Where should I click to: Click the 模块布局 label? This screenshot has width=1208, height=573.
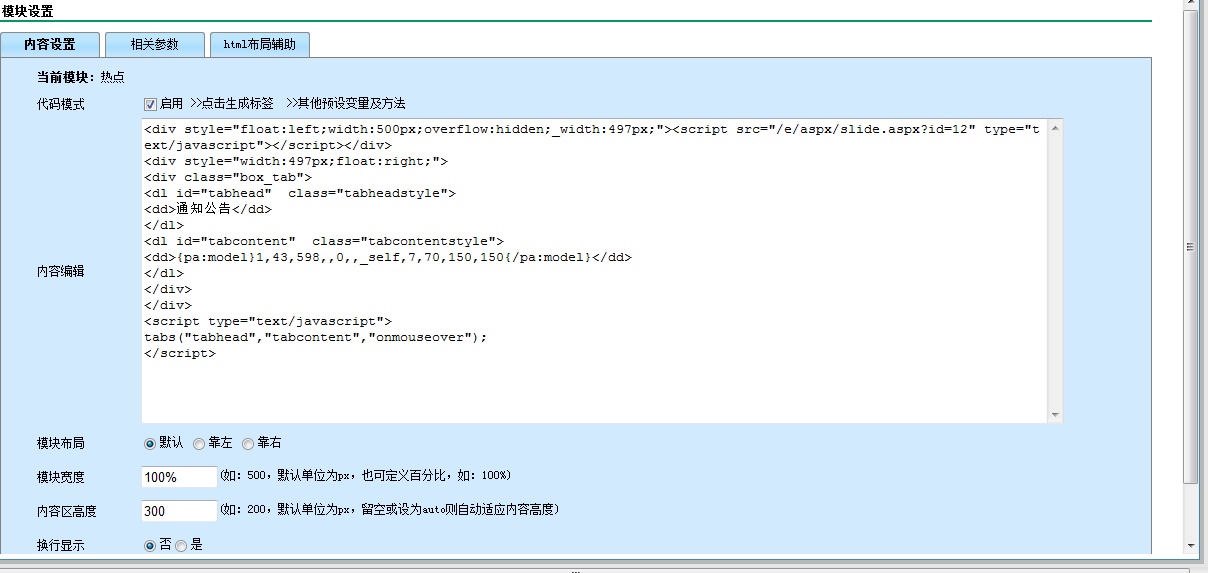[x=61, y=443]
